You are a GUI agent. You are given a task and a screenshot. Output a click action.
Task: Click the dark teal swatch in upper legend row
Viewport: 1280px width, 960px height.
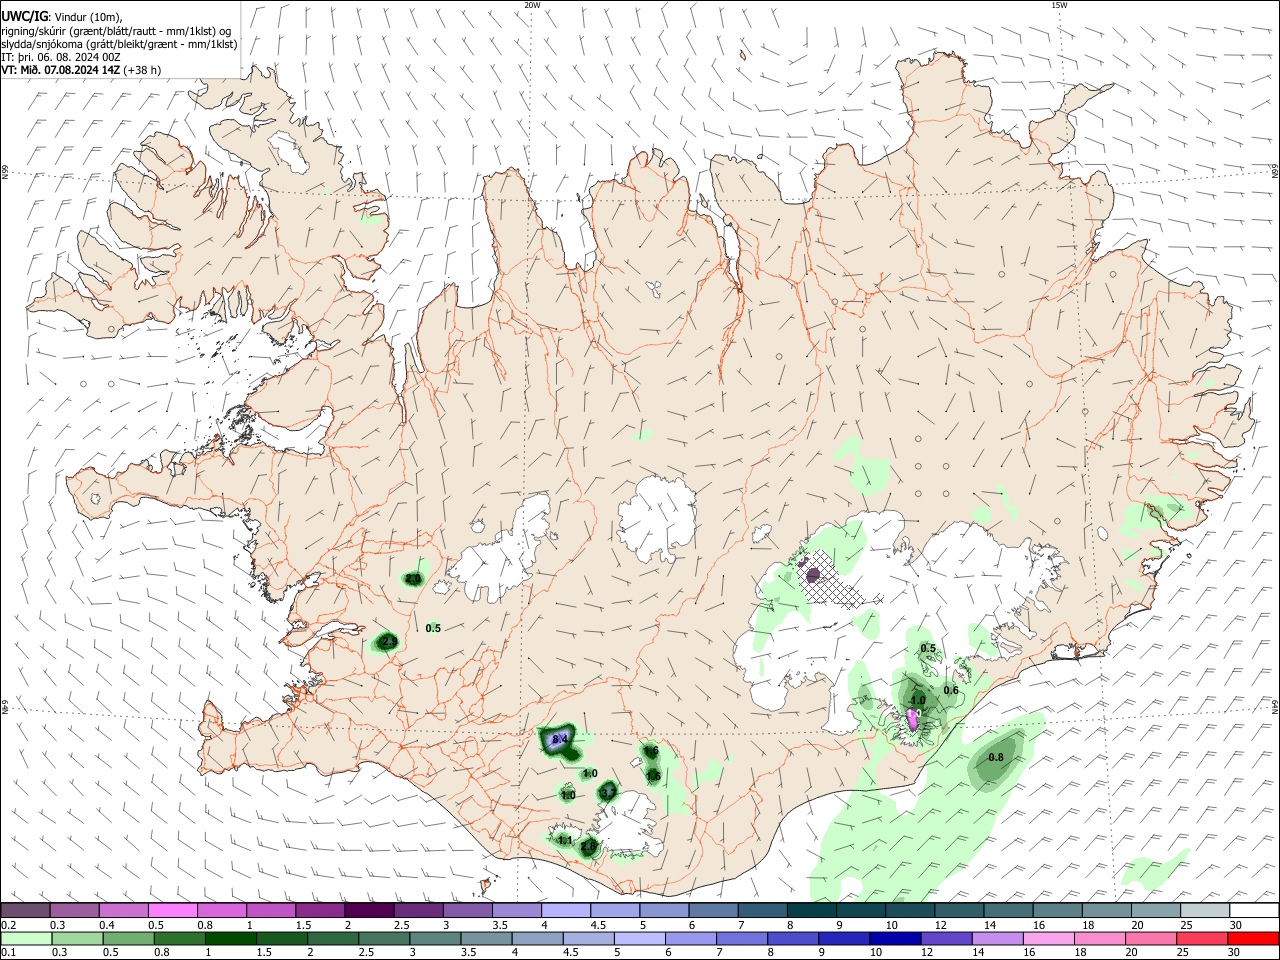813,910
